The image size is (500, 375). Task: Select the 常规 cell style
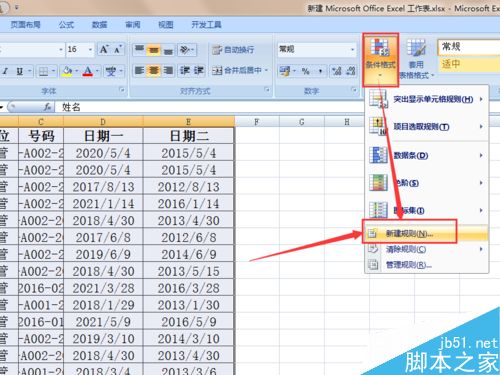(468, 47)
